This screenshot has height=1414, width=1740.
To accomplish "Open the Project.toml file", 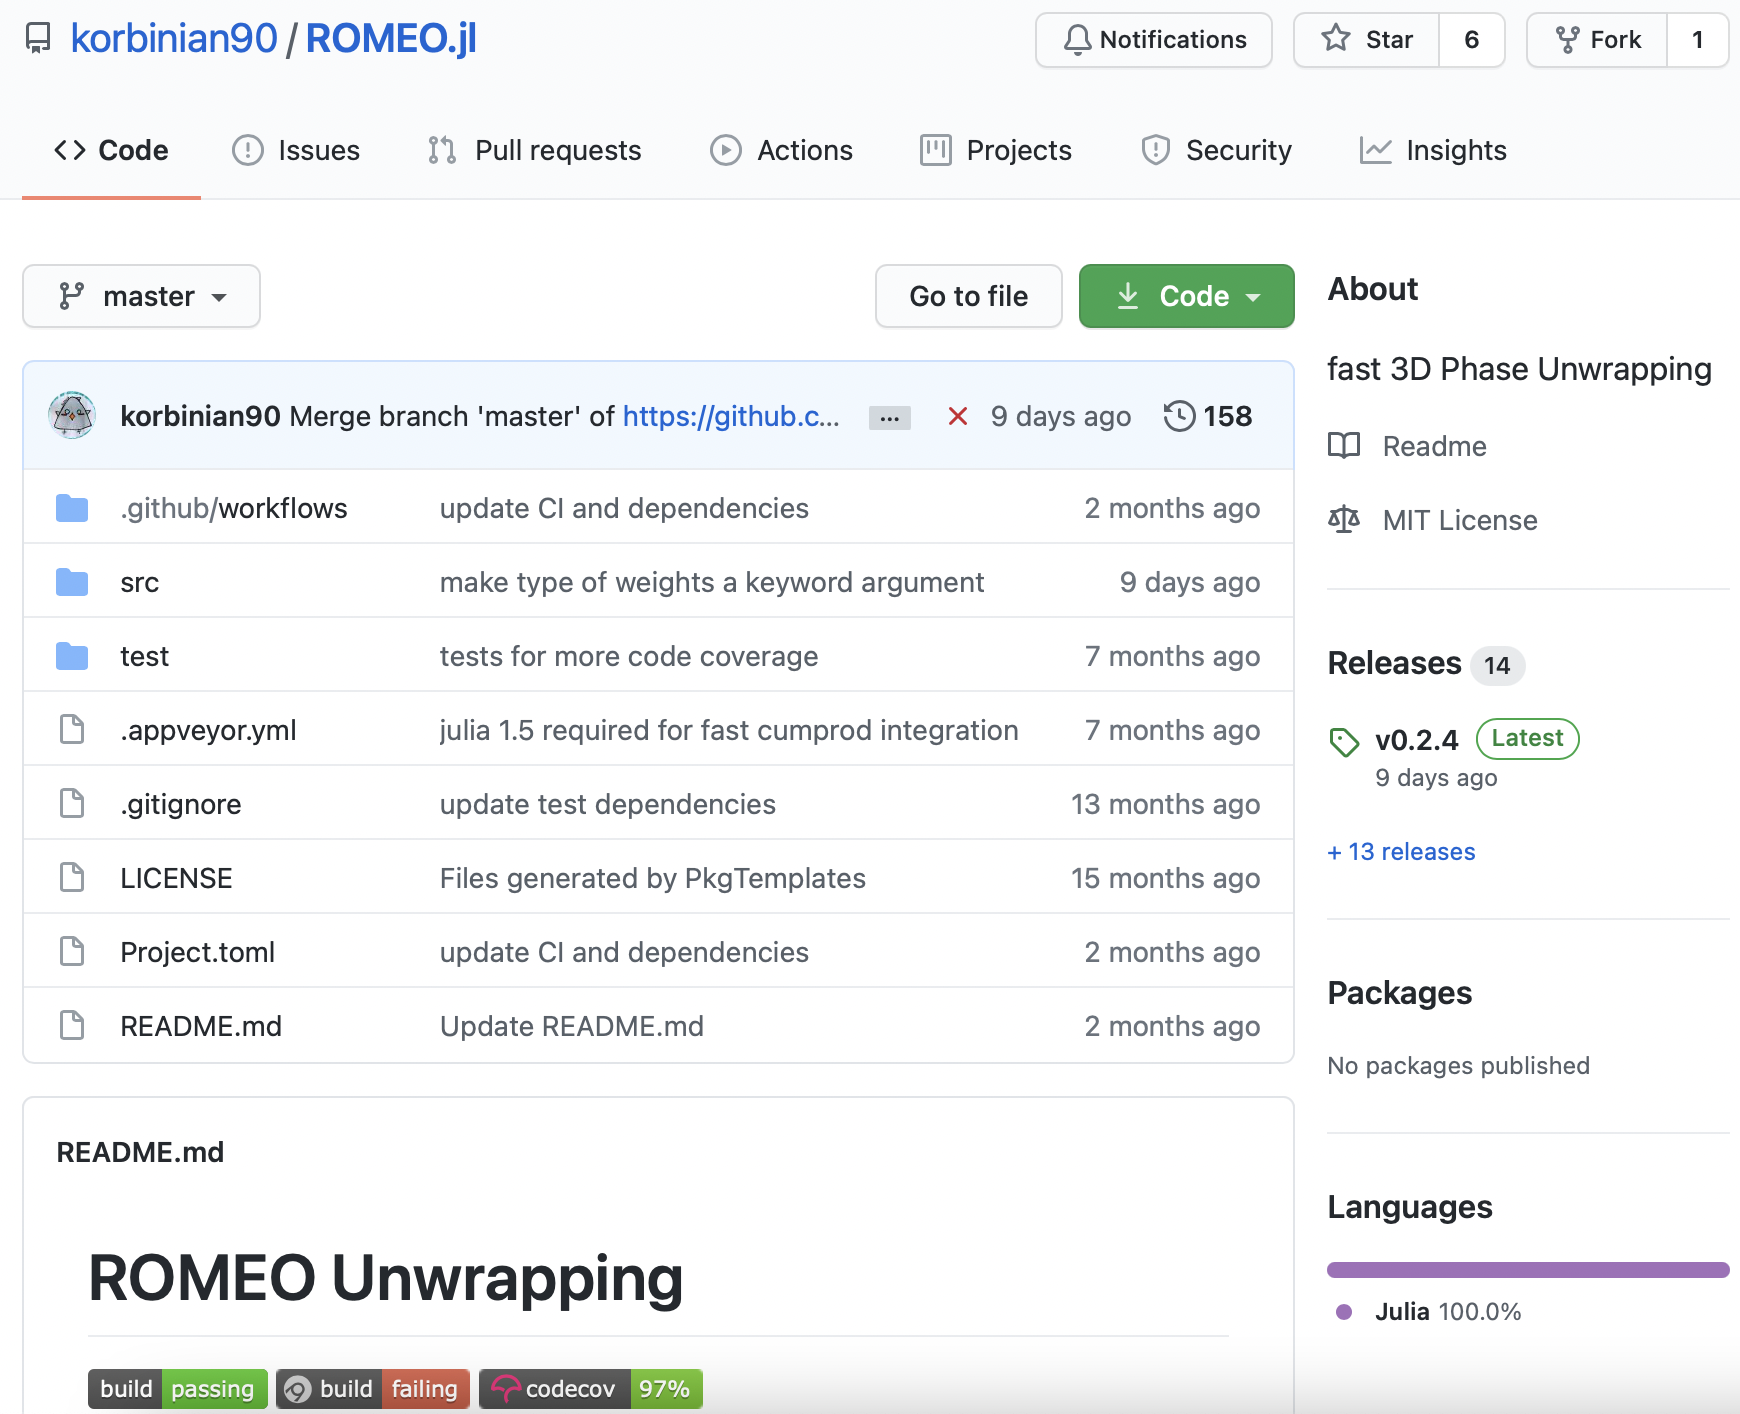I will pyautogui.click(x=197, y=952).
